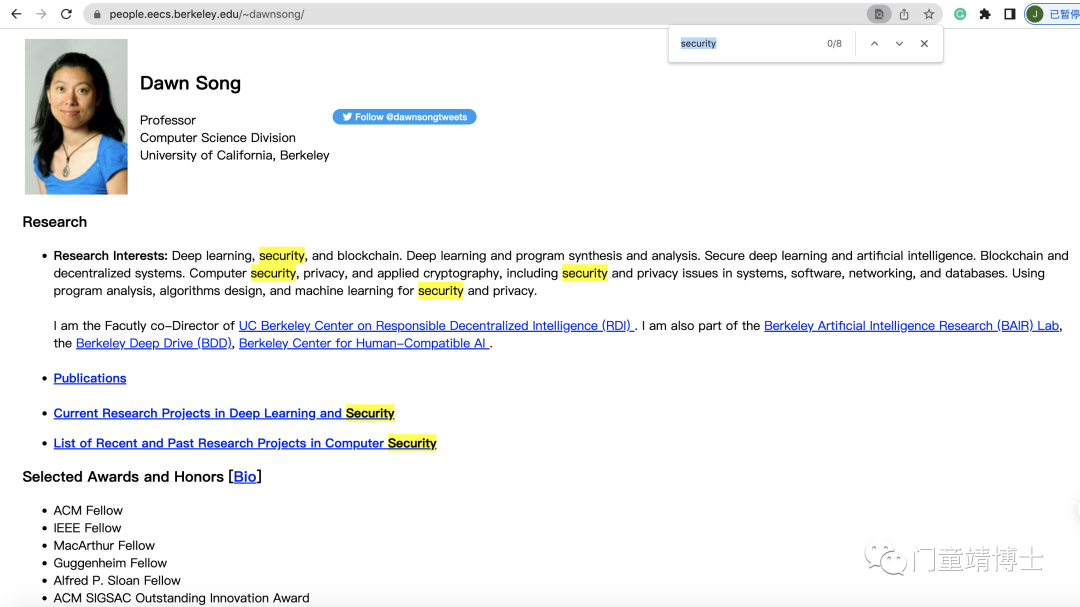Share this page

pyautogui.click(x=904, y=14)
